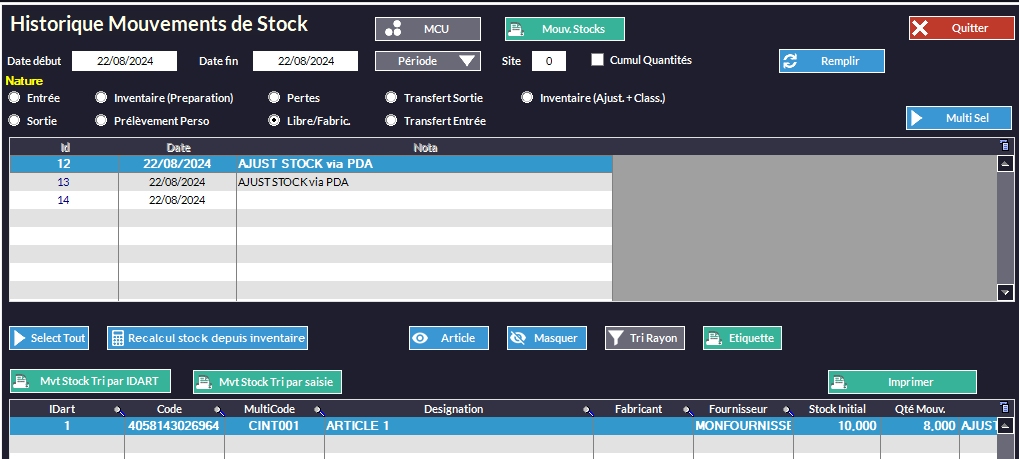Choose the Transfert Sortie radio option
The height and width of the screenshot is (459, 1019).
click(x=392, y=98)
